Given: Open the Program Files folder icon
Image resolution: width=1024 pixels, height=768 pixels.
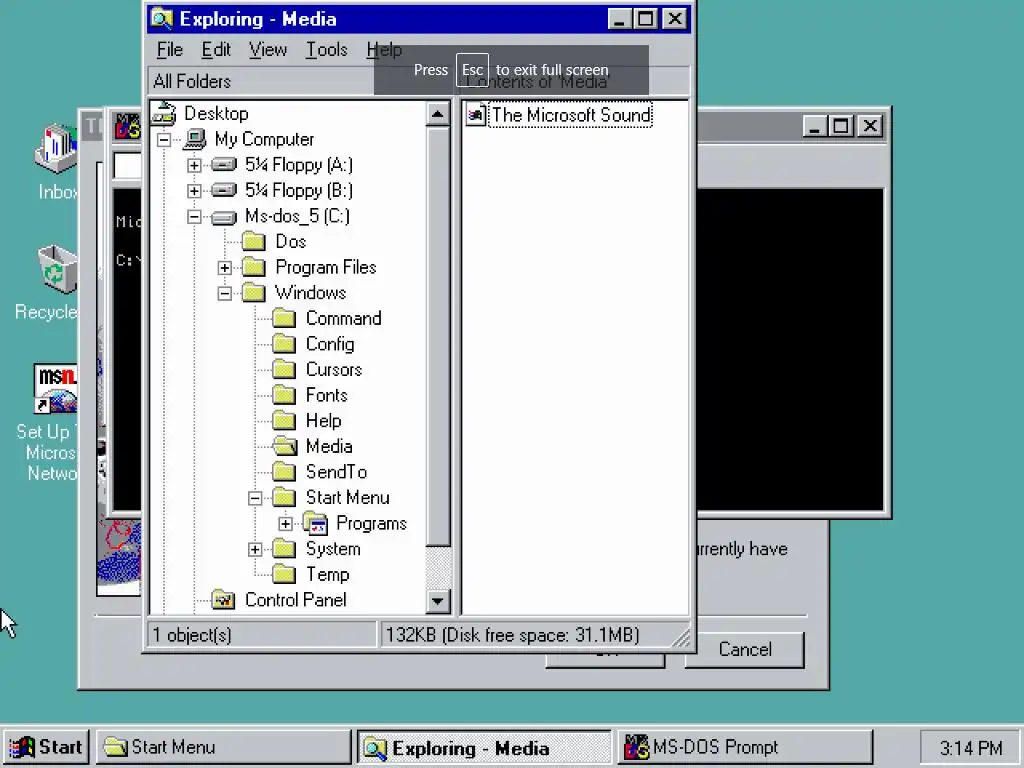Looking at the screenshot, I should pos(253,267).
